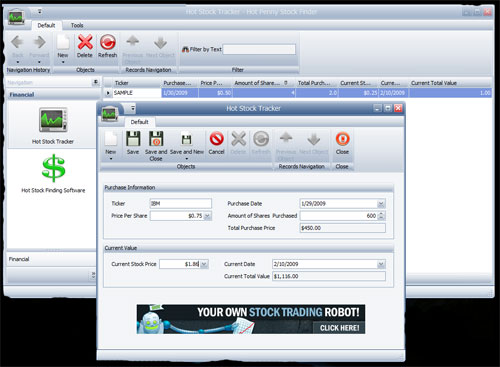Click Amount of Shares Purchased field
This screenshot has width=500, height=367.
click(x=339, y=216)
